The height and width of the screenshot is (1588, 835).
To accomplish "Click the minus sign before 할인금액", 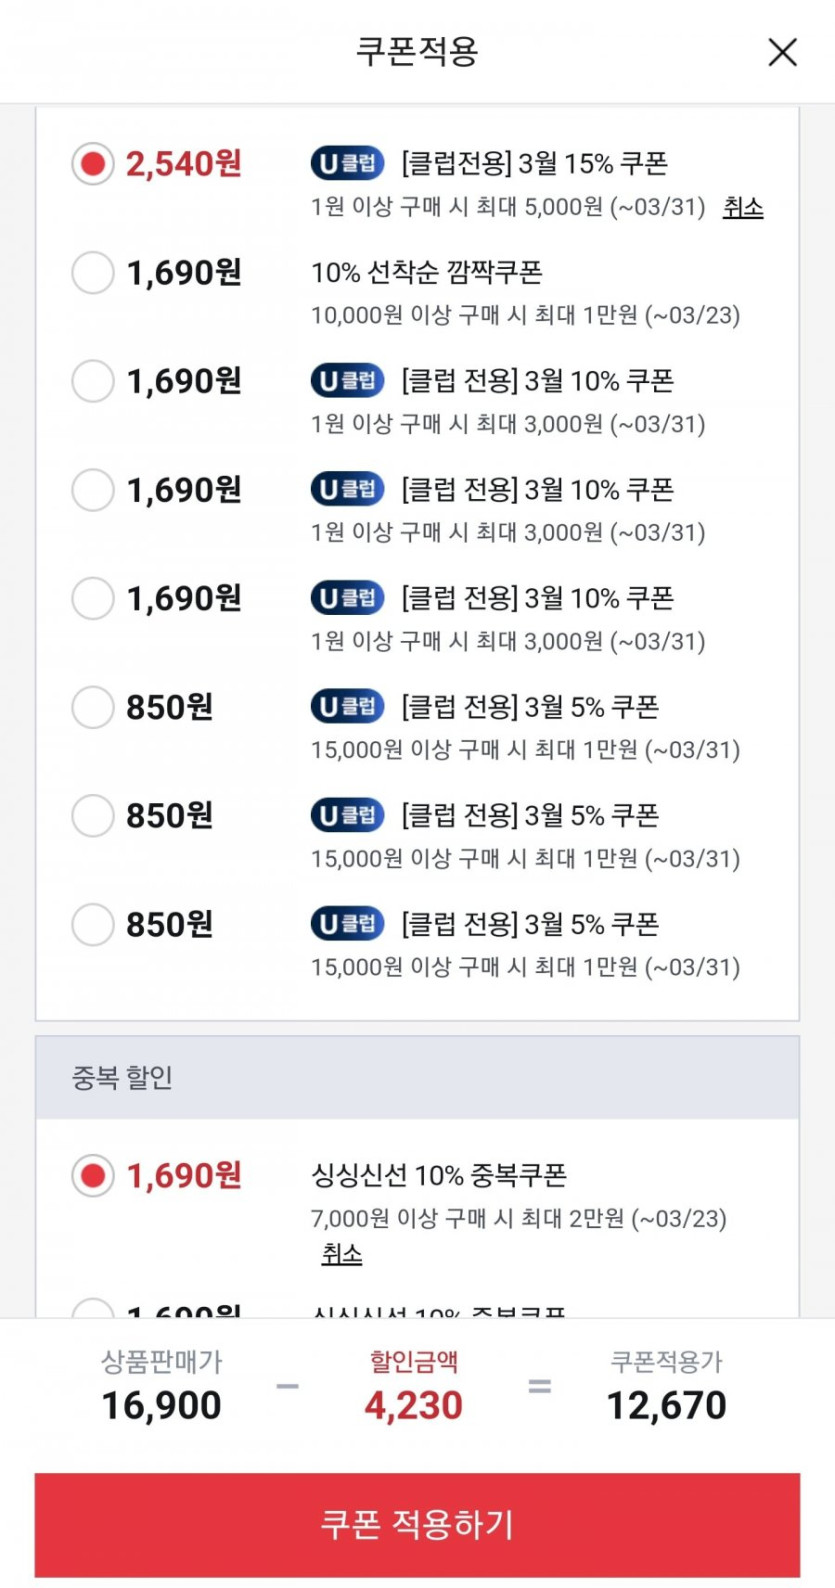I will pos(287,1386).
